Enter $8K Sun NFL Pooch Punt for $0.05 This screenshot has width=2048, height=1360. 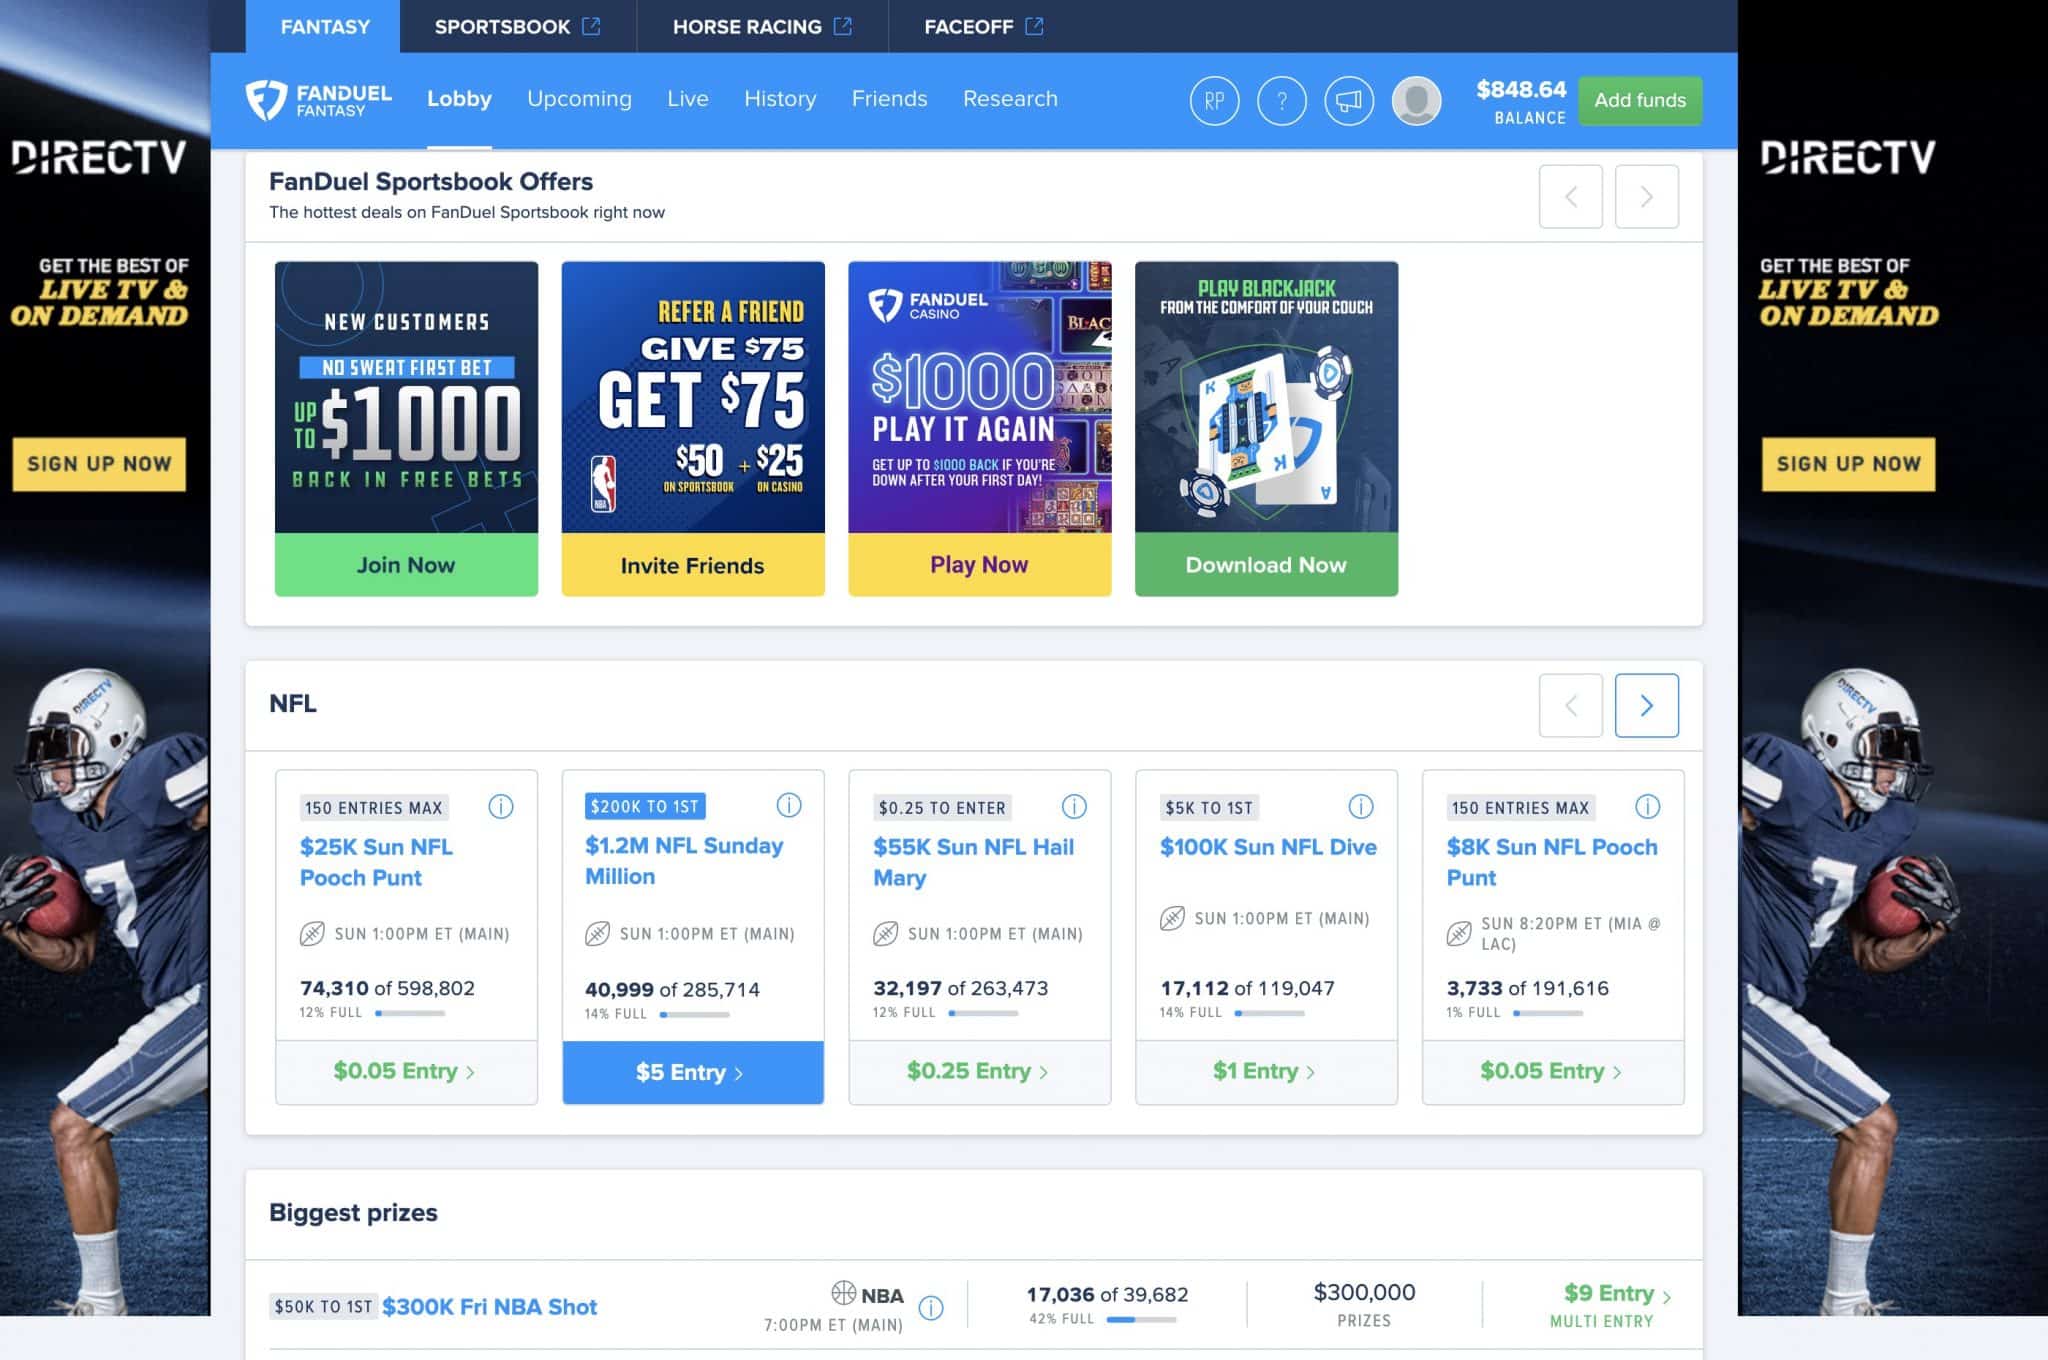point(1553,1072)
